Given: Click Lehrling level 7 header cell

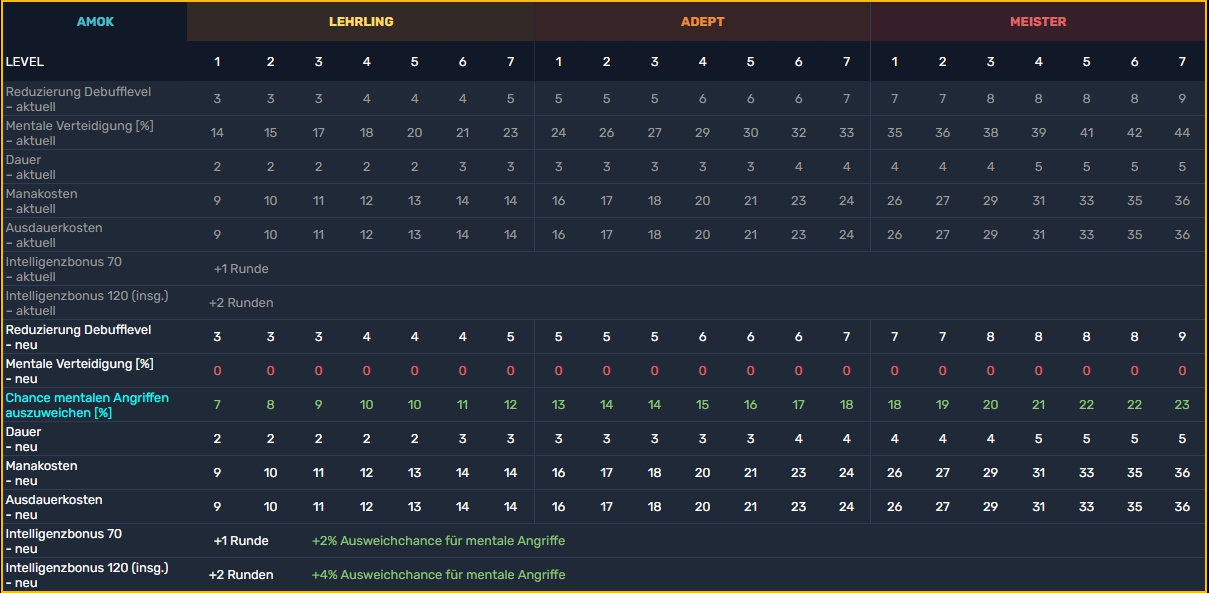Looking at the screenshot, I should coord(511,62).
